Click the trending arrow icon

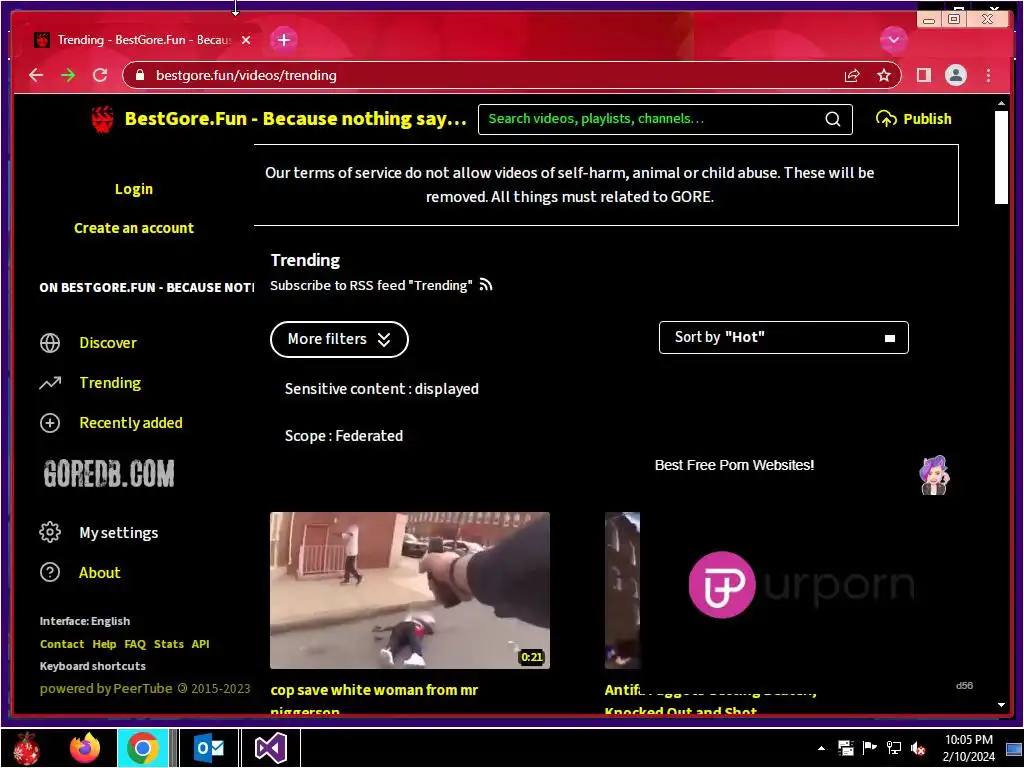pyautogui.click(x=50, y=383)
